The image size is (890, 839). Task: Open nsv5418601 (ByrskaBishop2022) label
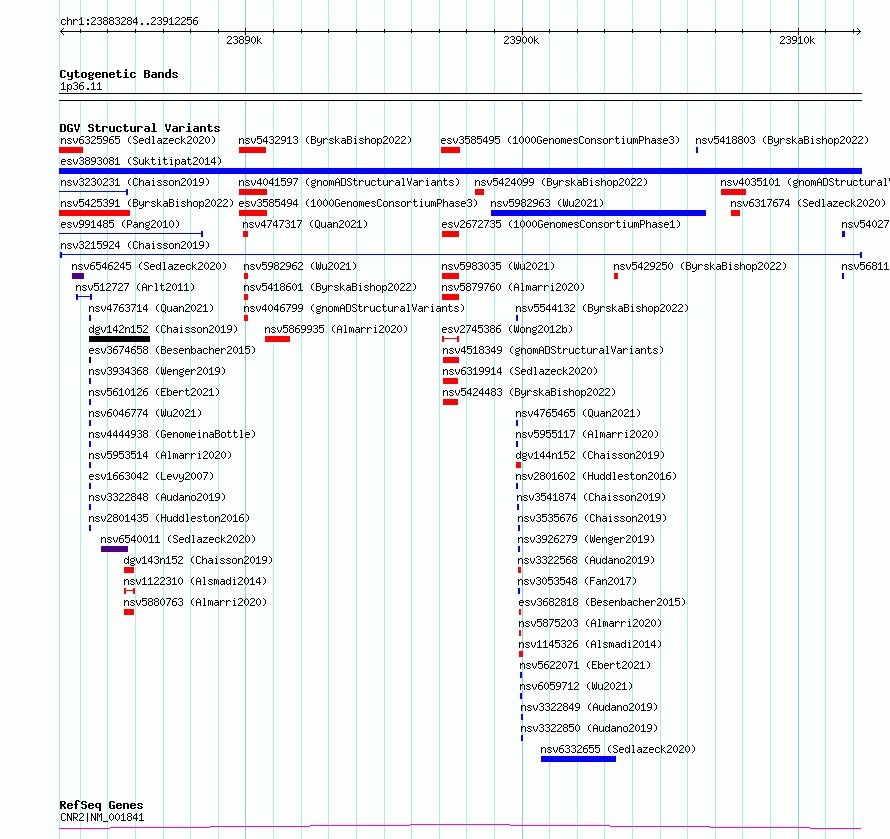330,287
